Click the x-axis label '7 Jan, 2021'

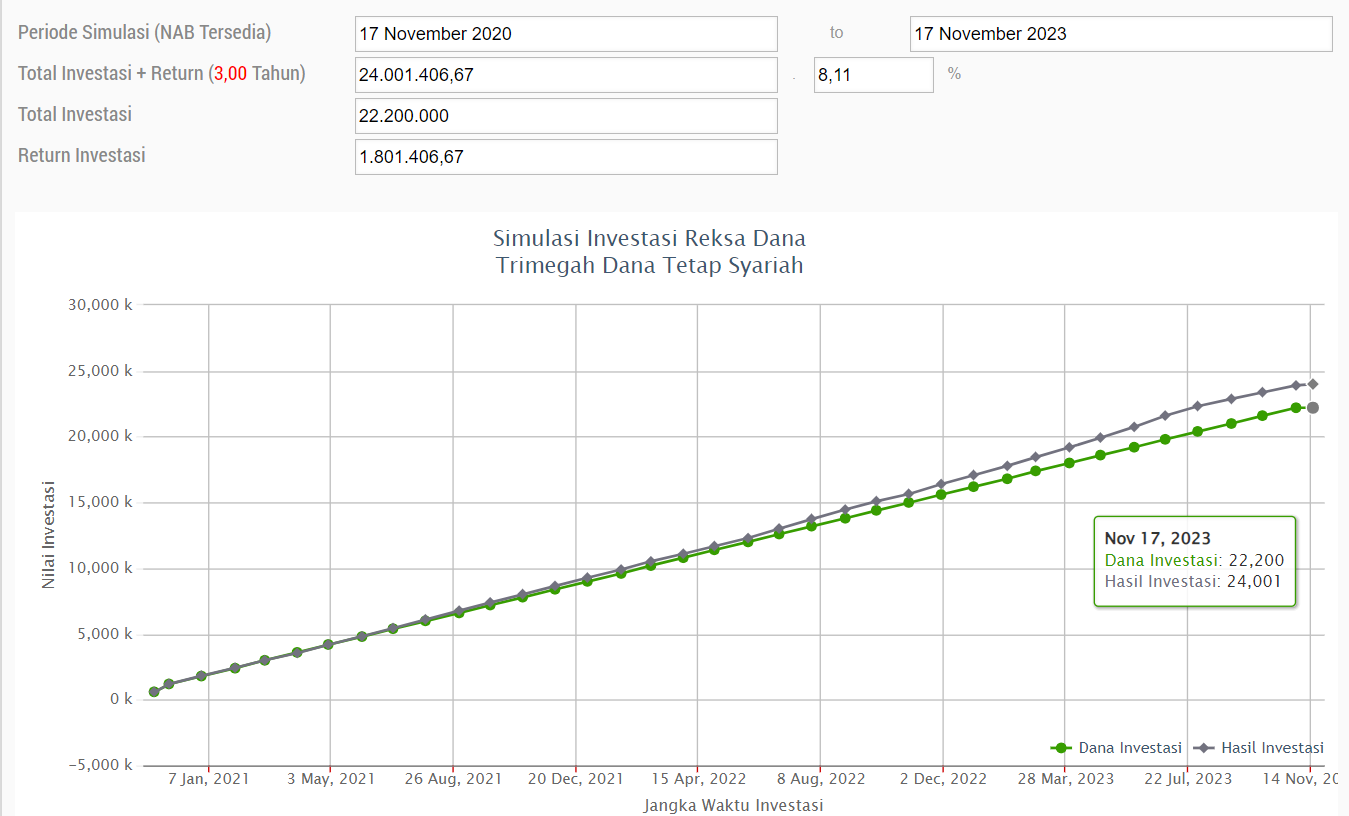(x=209, y=778)
